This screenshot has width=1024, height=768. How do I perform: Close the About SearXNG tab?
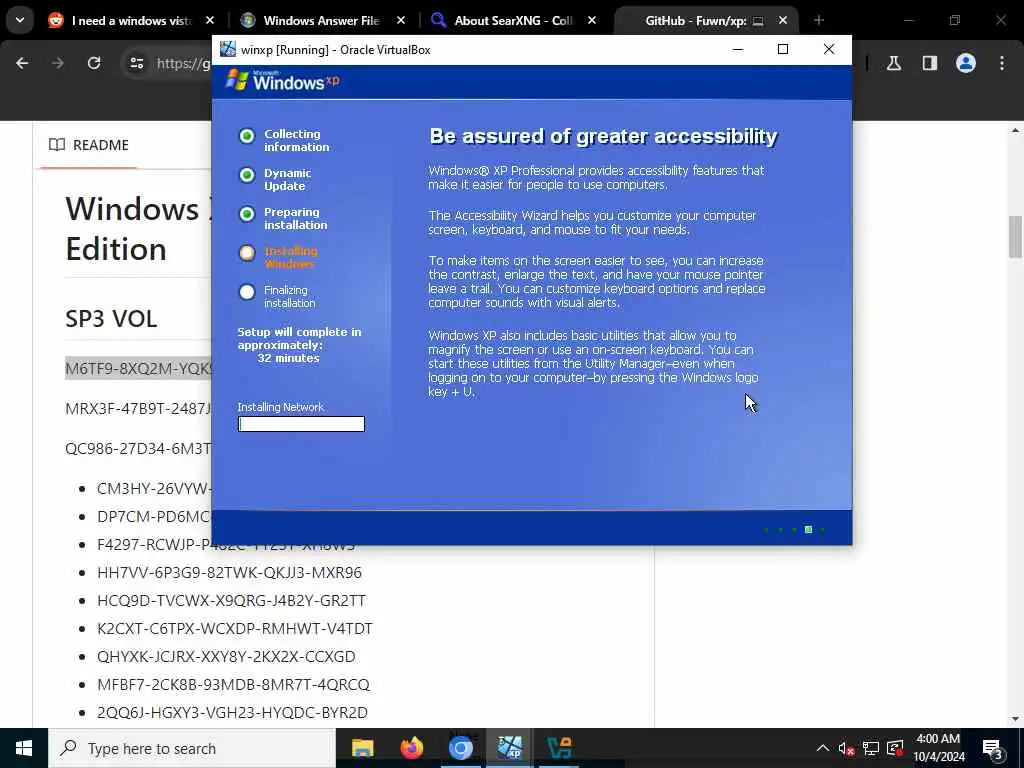point(592,20)
